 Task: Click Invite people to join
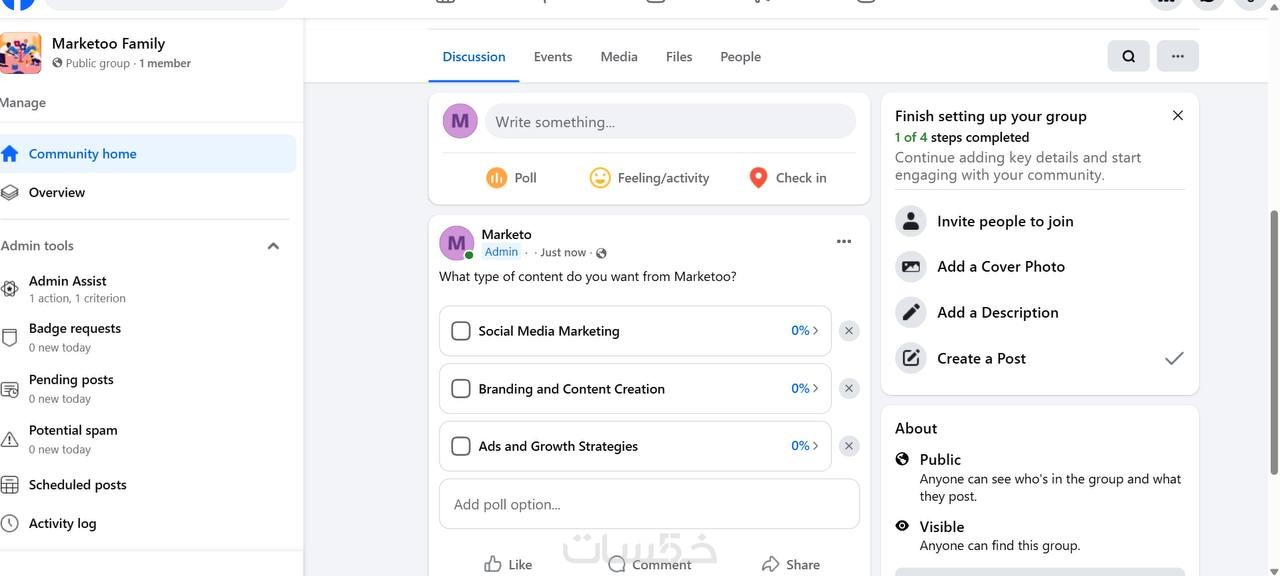pos(1004,222)
